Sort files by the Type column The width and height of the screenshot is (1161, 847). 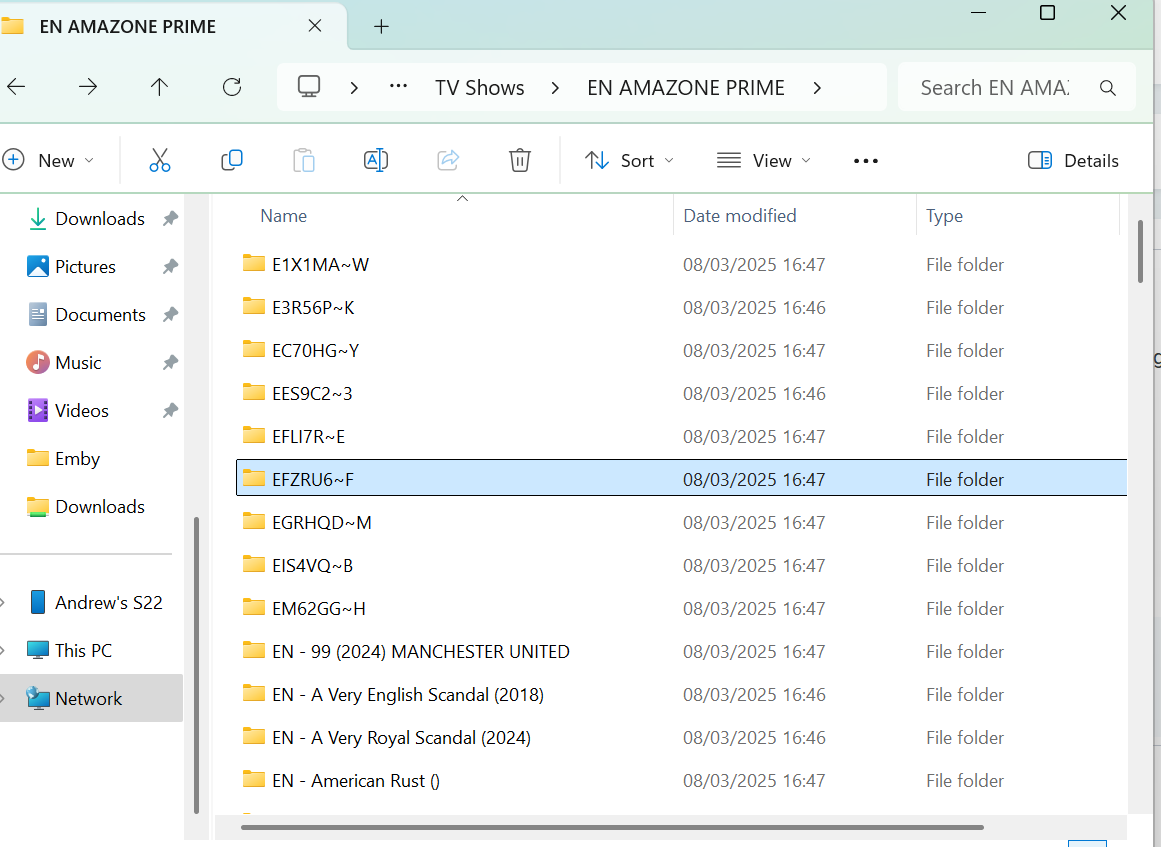(944, 216)
